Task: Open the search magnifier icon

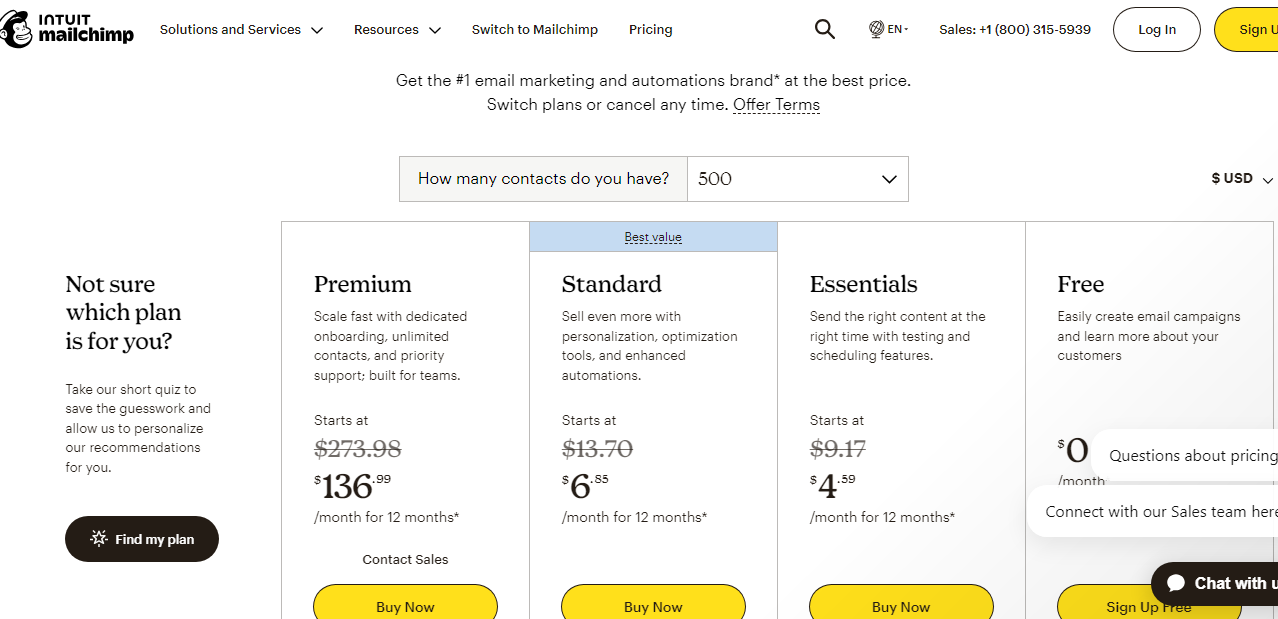Action: coord(824,30)
